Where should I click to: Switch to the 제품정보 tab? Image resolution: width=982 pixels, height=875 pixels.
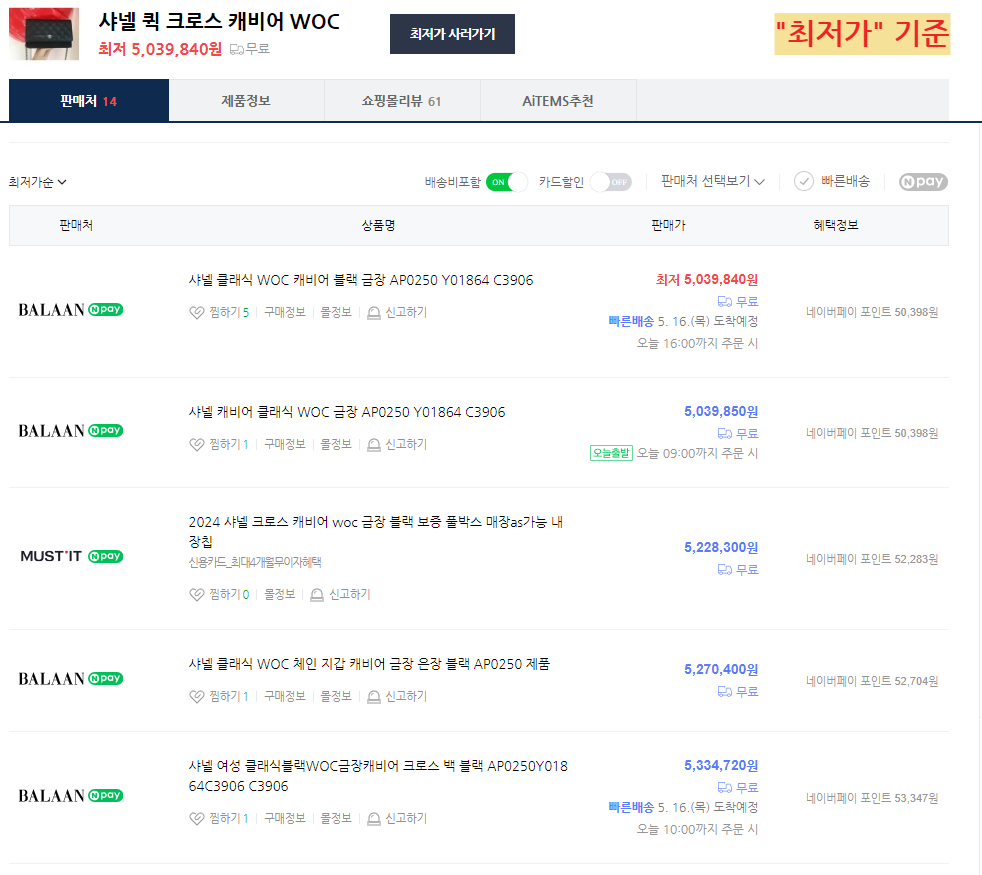pos(246,101)
